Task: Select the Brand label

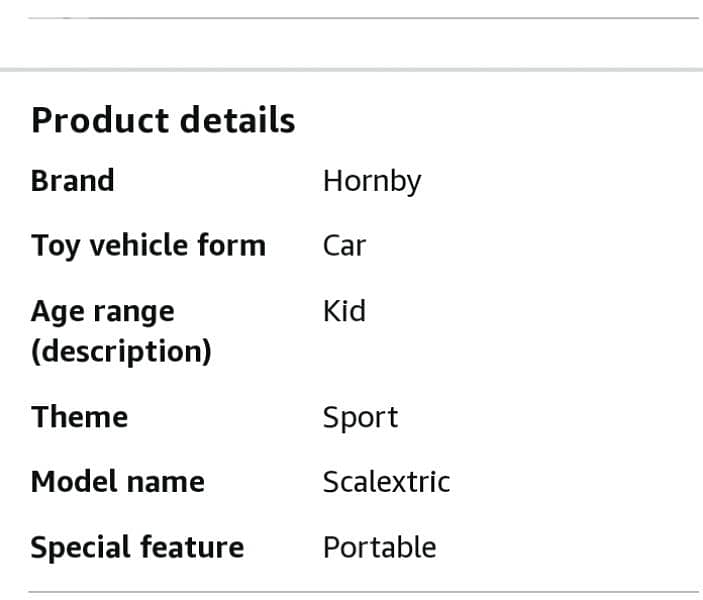Action: pos(72,181)
